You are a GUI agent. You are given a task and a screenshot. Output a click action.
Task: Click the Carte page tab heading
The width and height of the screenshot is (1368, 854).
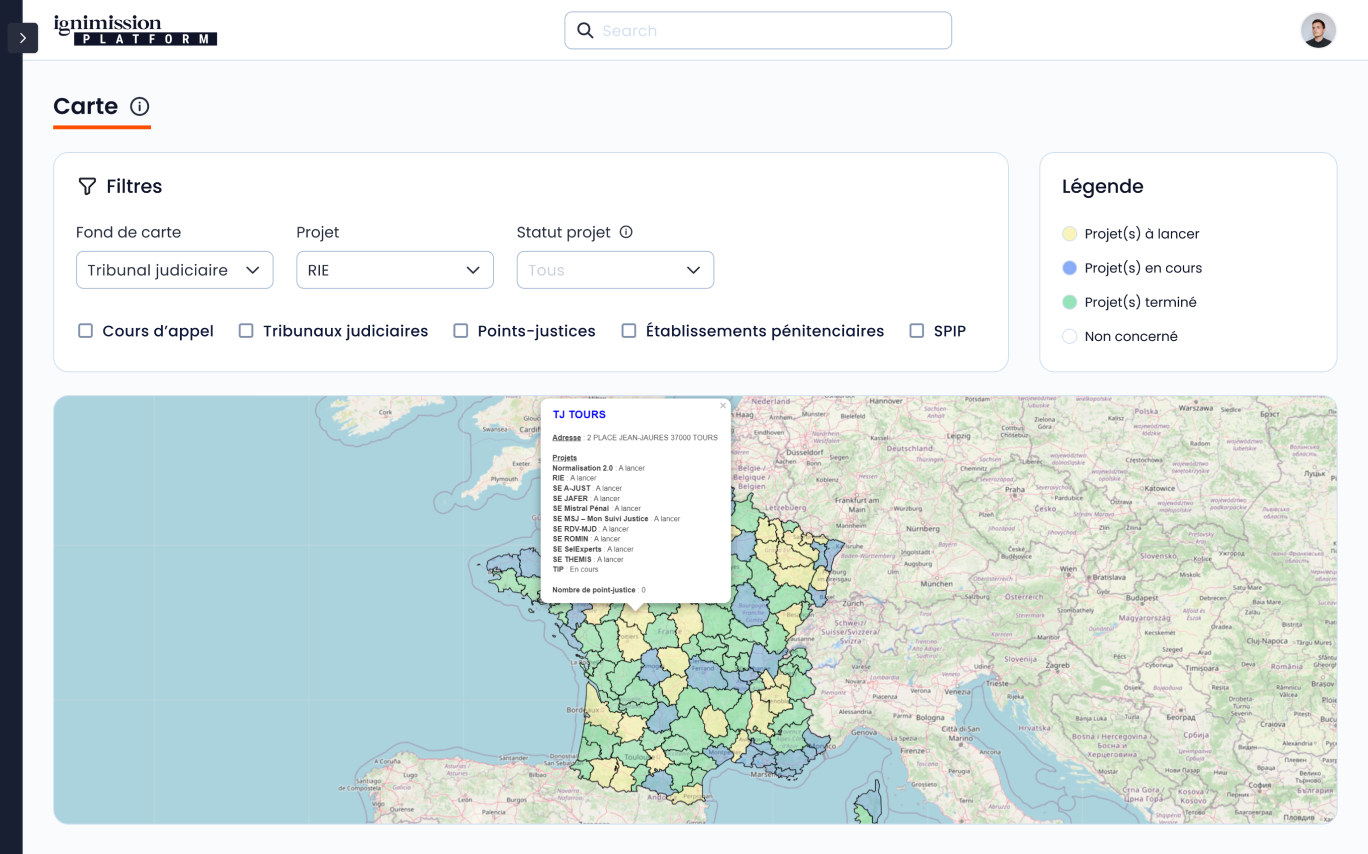86,107
